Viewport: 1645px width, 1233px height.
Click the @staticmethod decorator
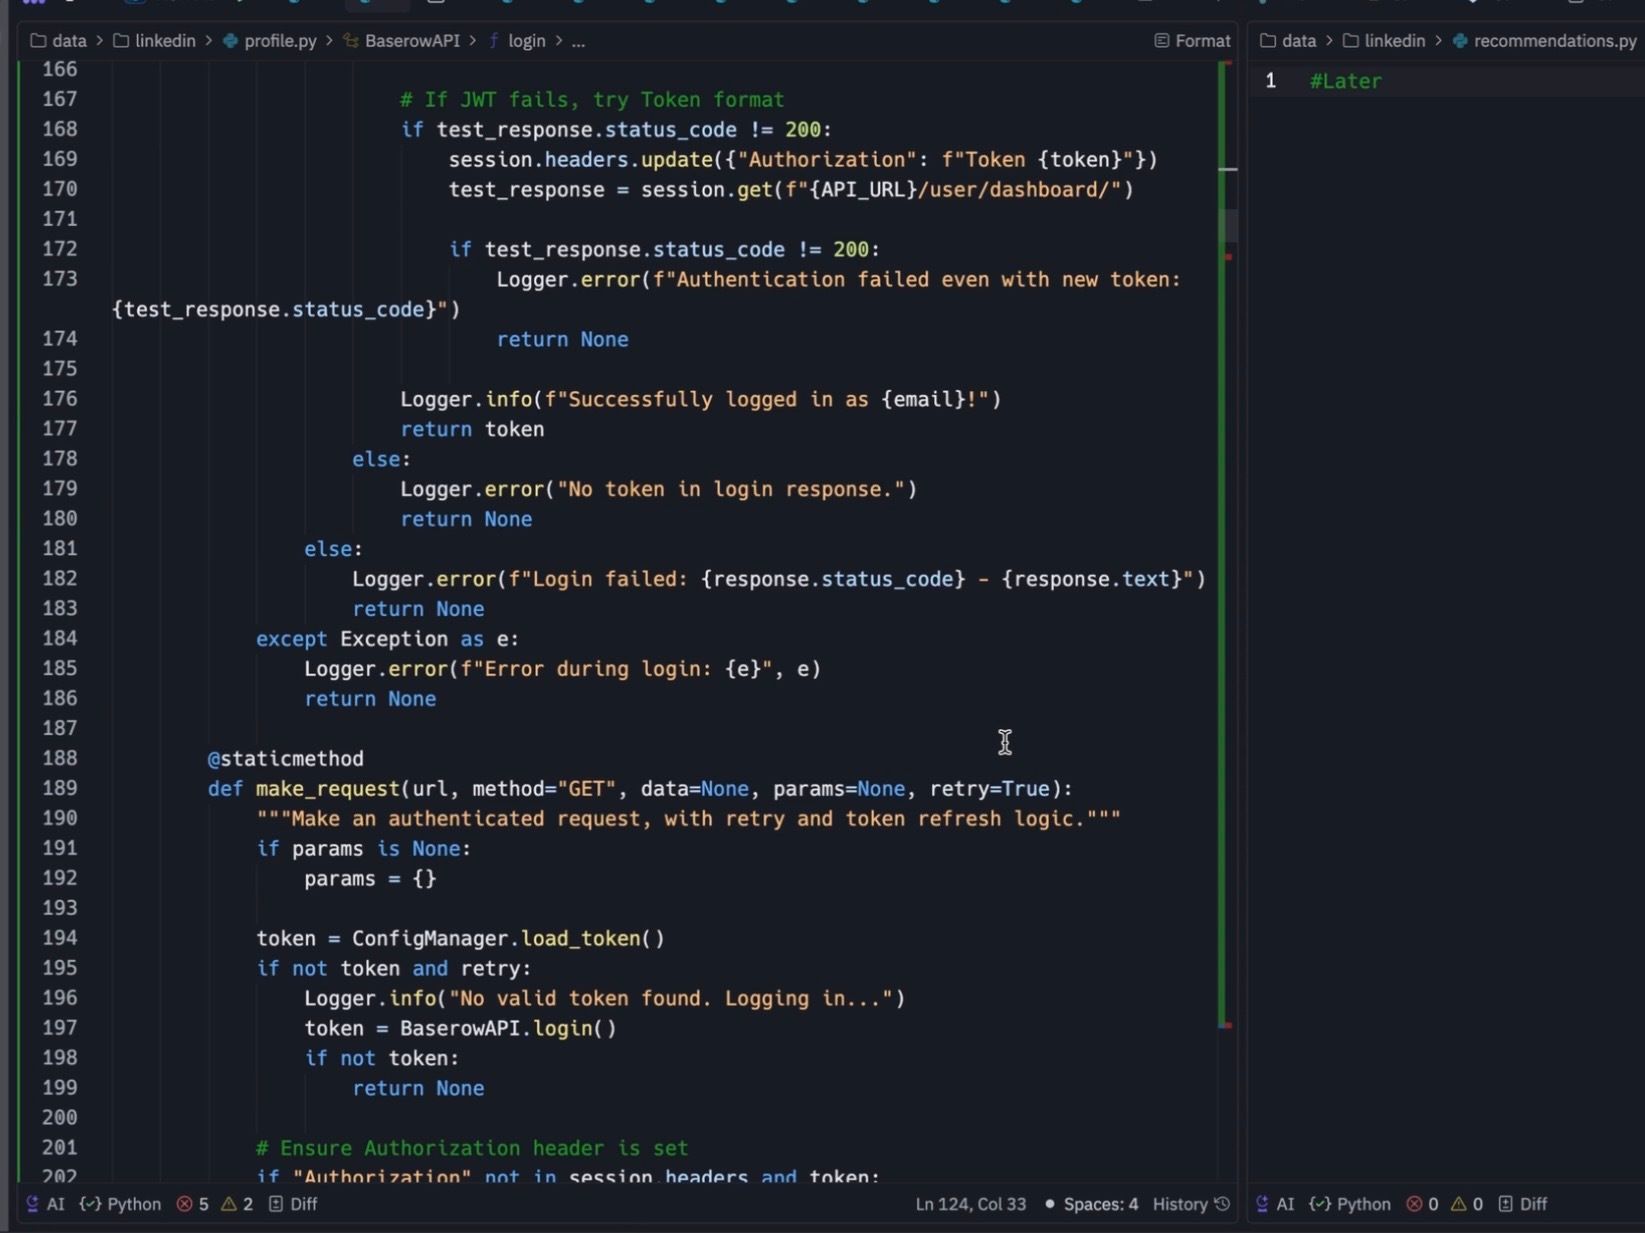tap(285, 759)
